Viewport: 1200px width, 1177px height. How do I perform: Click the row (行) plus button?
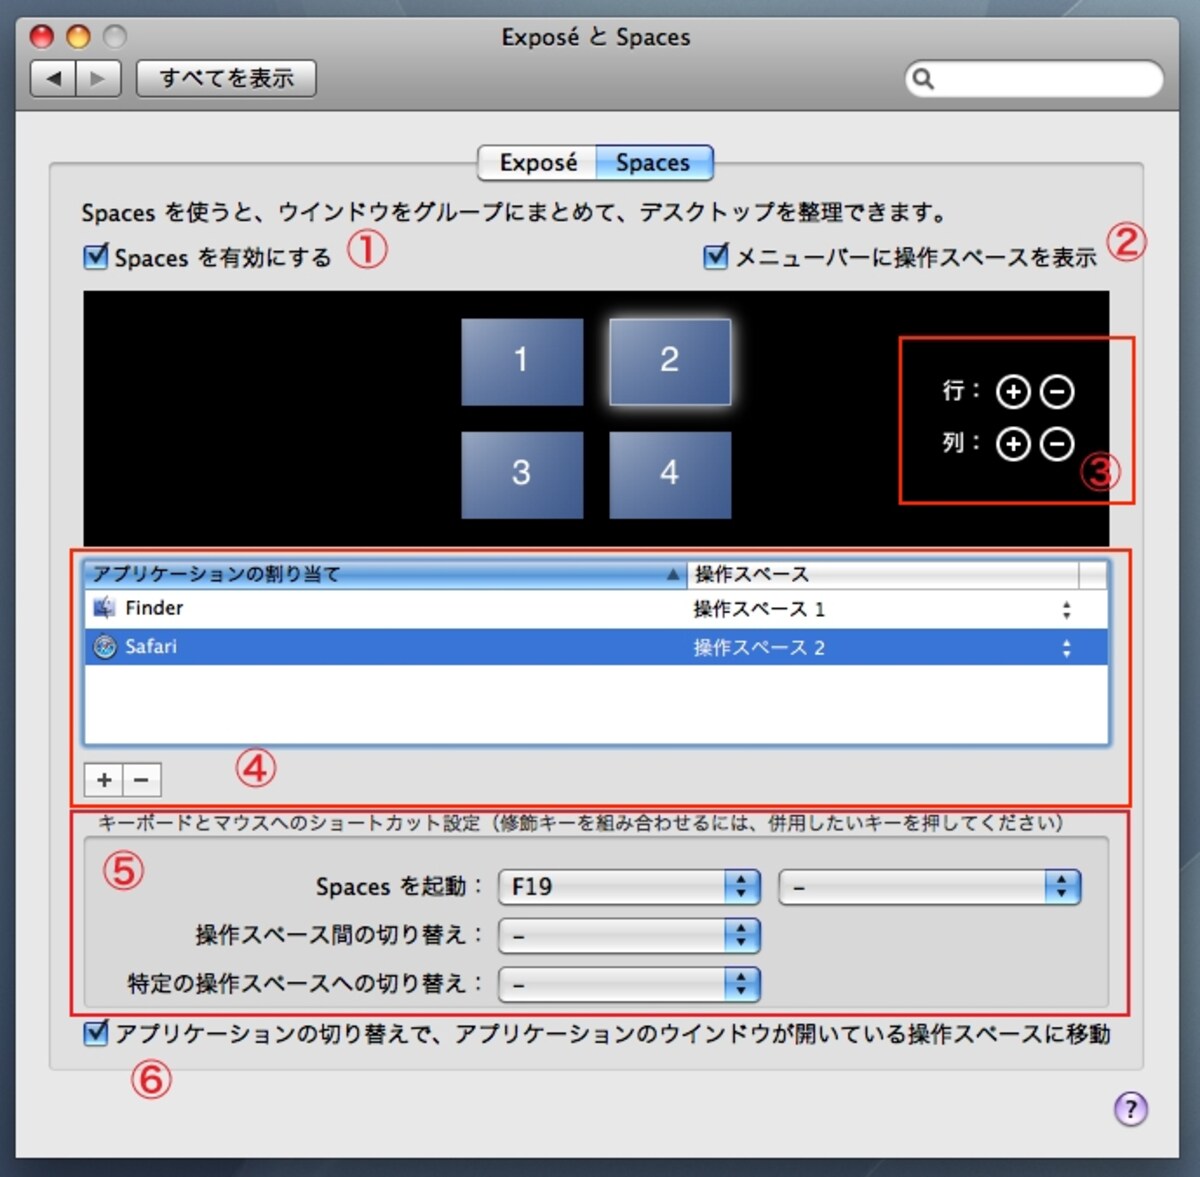[x=1013, y=391]
